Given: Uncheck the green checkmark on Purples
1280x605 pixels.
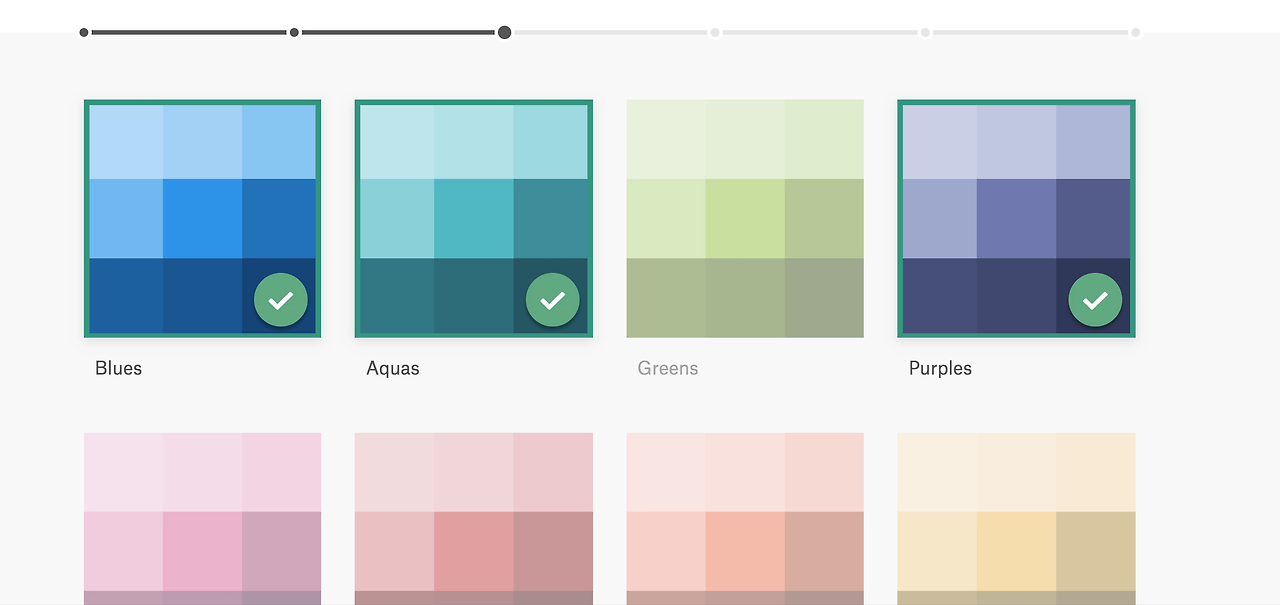Looking at the screenshot, I should click(x=1095, y=300).
